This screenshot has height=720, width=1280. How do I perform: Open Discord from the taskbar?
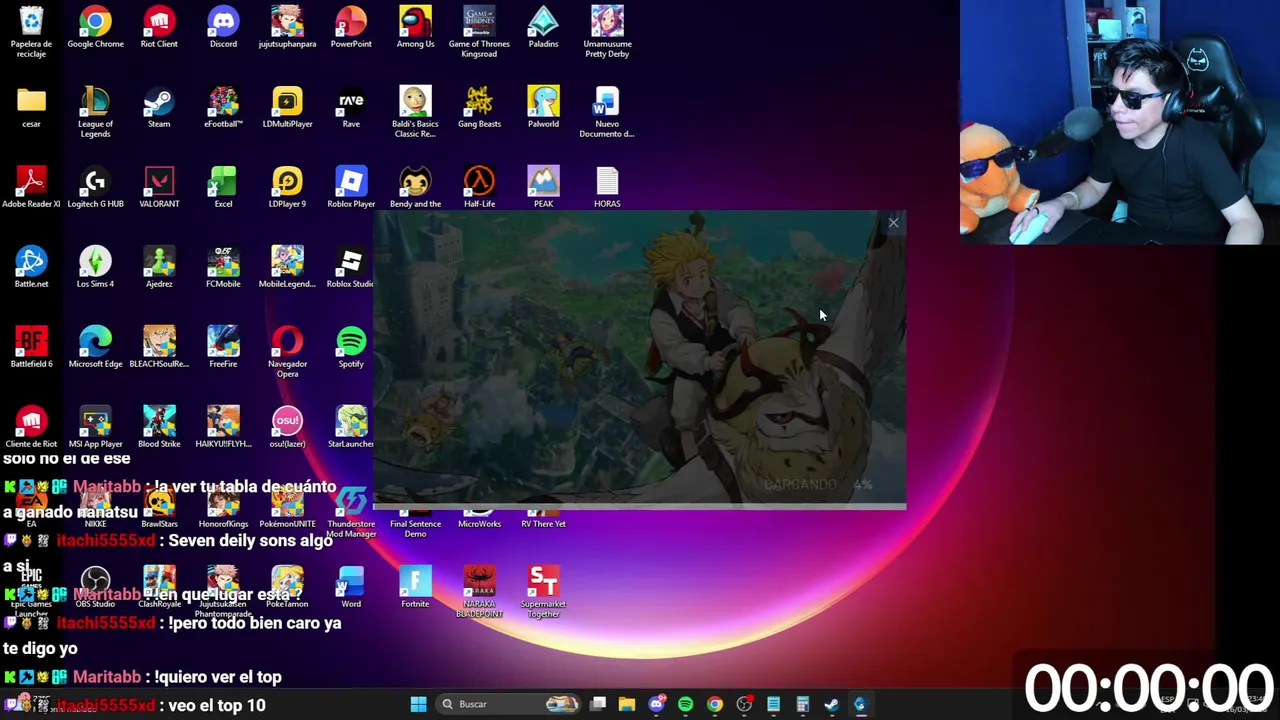point(656,704)
